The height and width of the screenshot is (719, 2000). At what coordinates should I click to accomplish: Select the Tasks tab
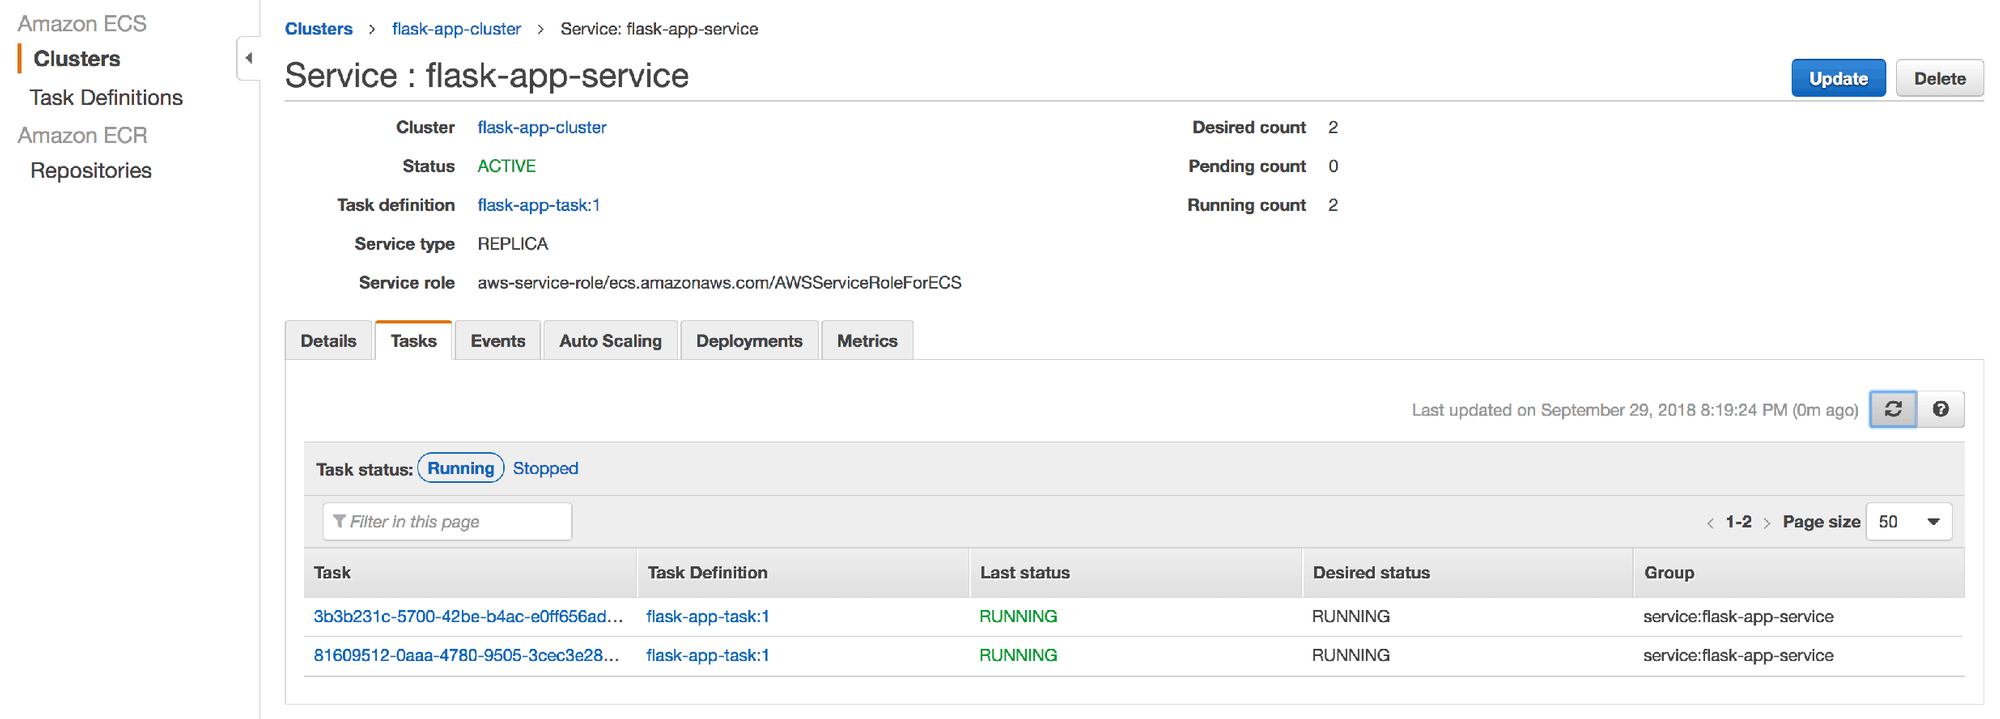[413, 340]
